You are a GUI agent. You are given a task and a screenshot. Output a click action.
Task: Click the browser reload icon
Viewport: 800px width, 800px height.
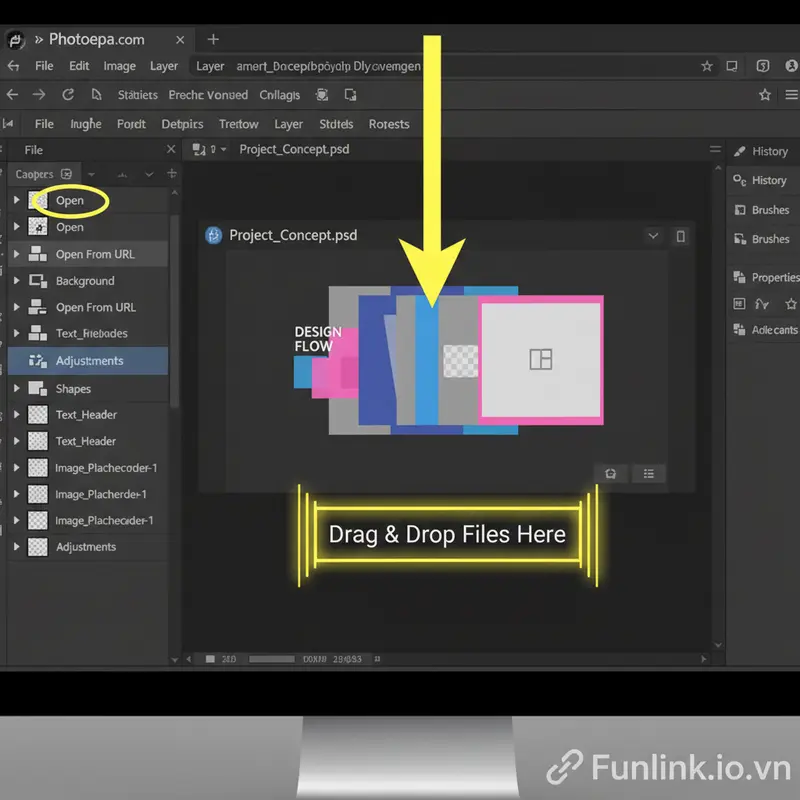68,95
